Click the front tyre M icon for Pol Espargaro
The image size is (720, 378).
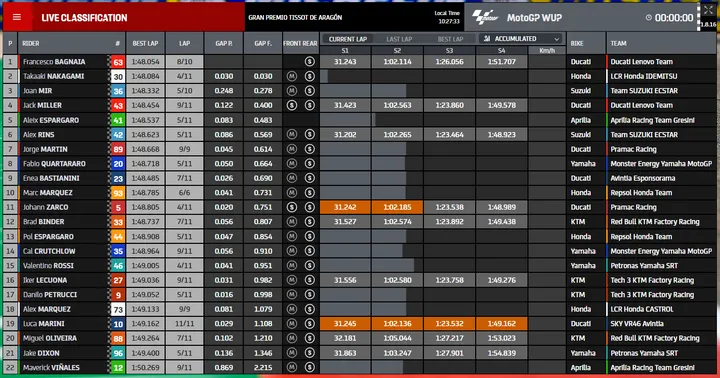[292, 237]
